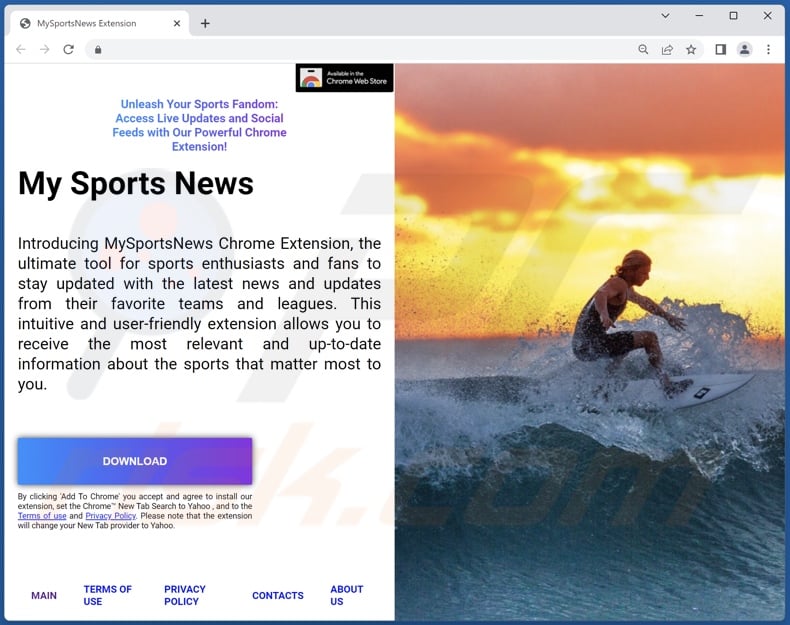
Task: Expand the tab search chevron
Action: point(666,16)
